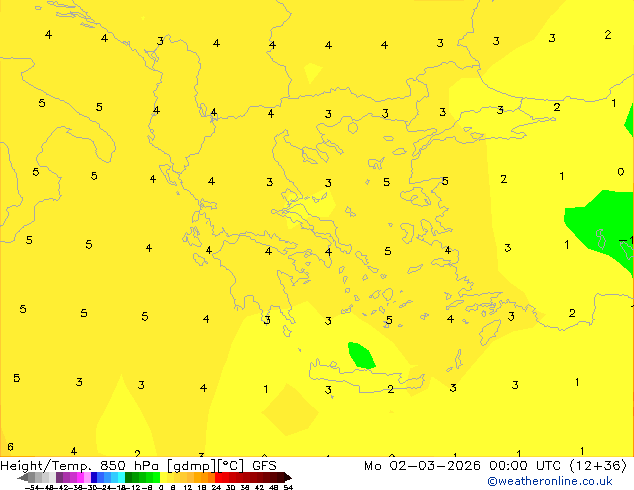Pick the dark blue swatch in the legend
This screenshot has width=634, height=490.
pos(94,477)
